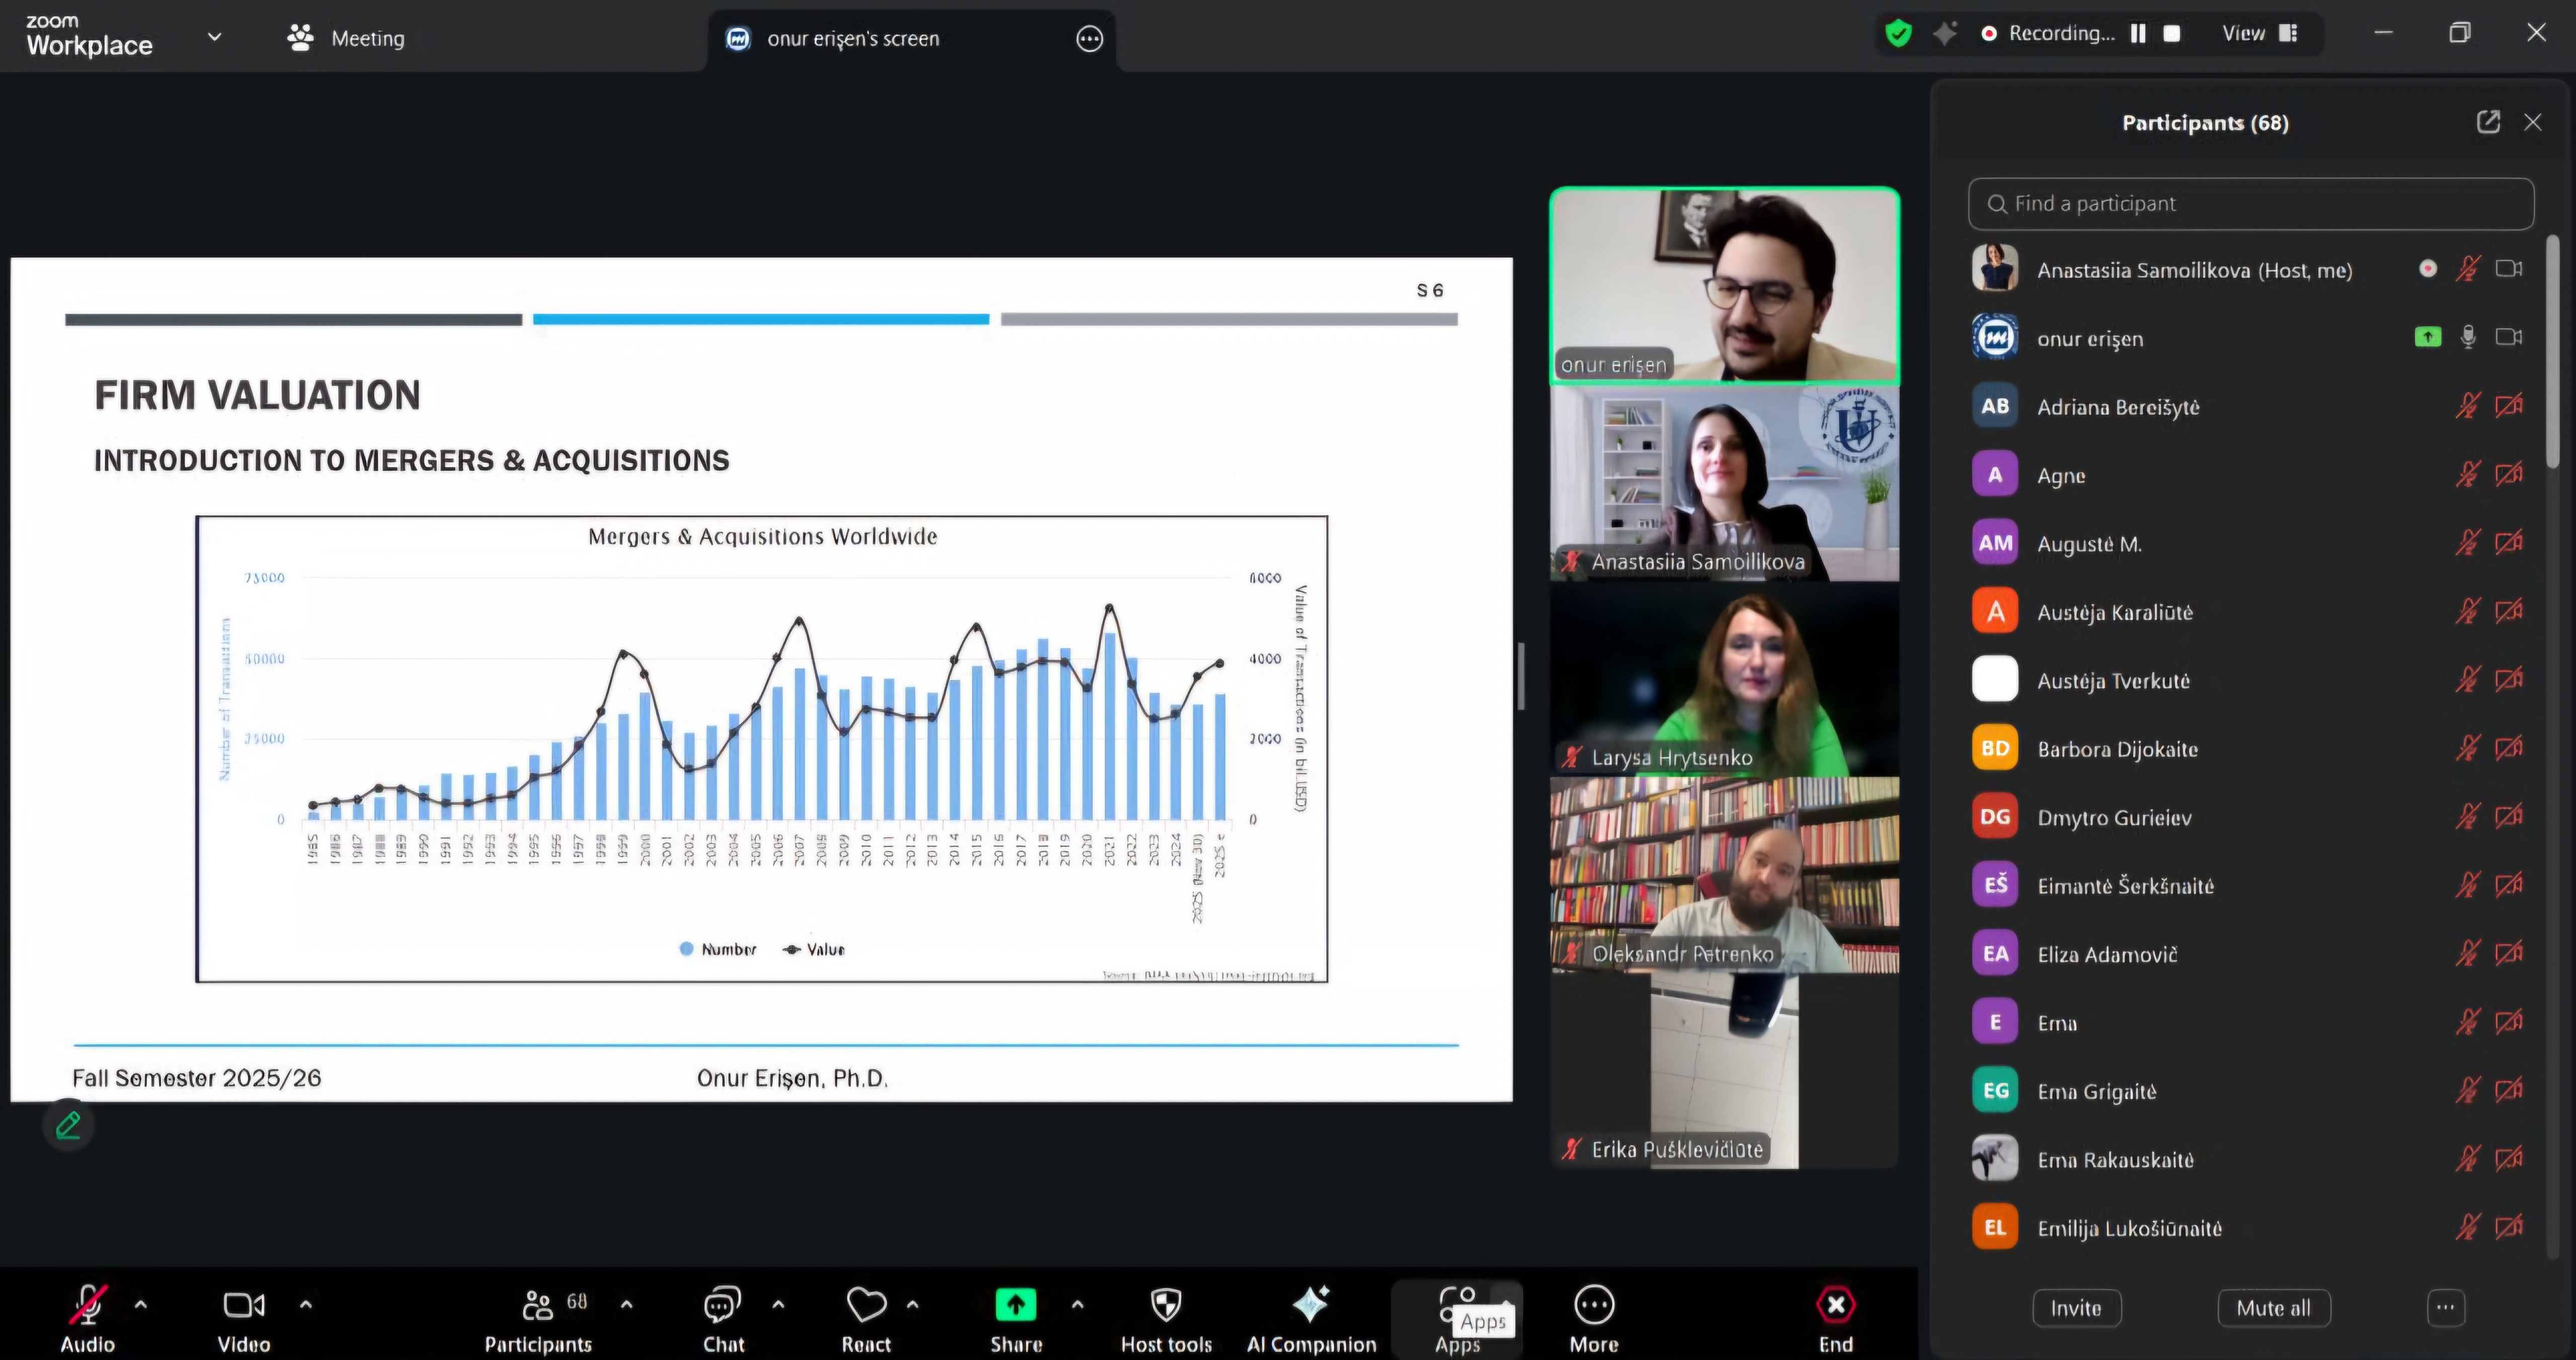Viewport: 2576px width, 1360px height.
Task: Open Zoom Workplace dropdown chevron
Action: pyautogui.click(x=214, y=37)
